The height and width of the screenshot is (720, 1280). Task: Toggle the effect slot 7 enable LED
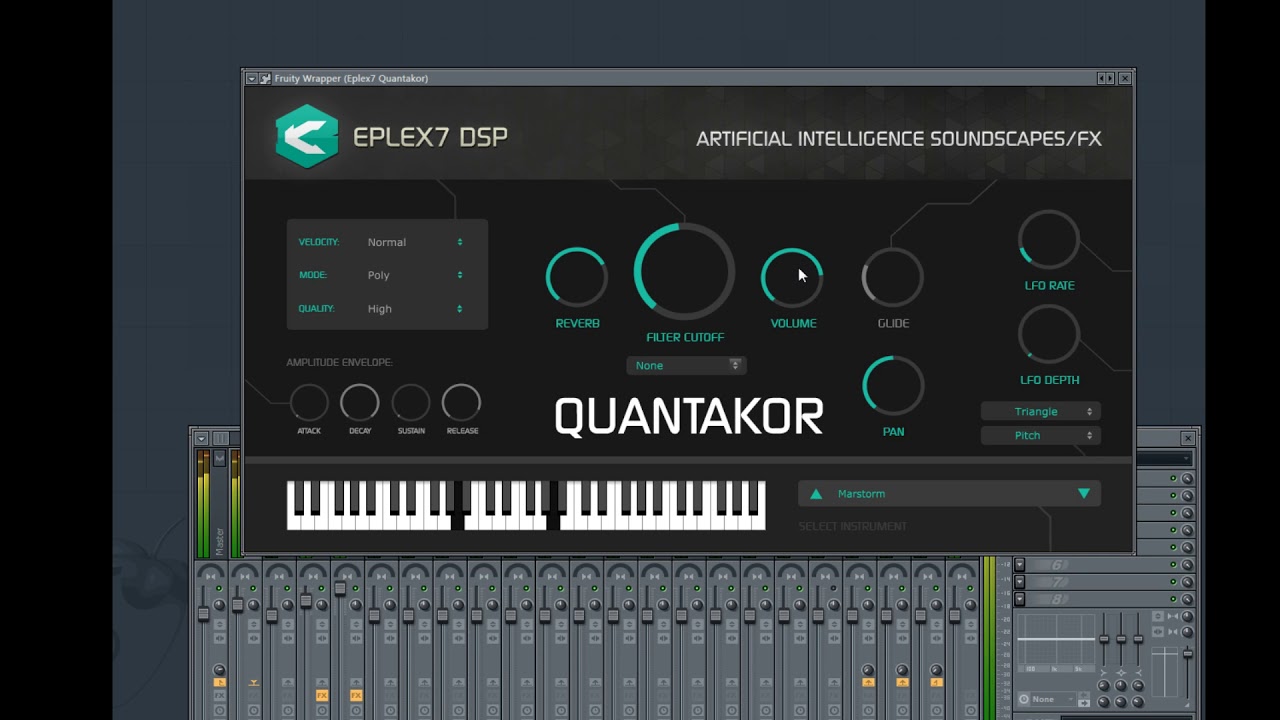tap(1173, 582)
